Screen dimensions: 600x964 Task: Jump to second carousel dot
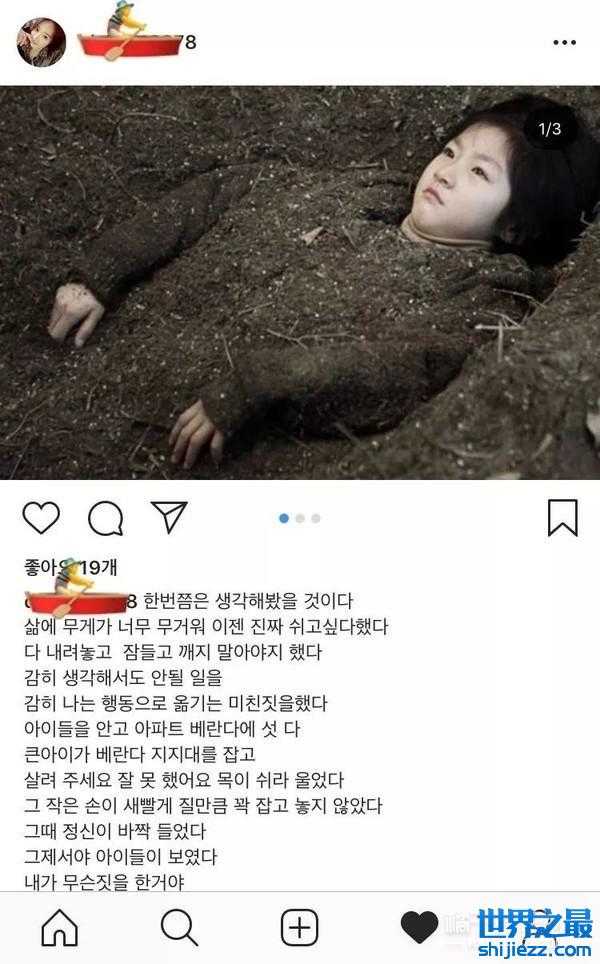coord(300,518)
